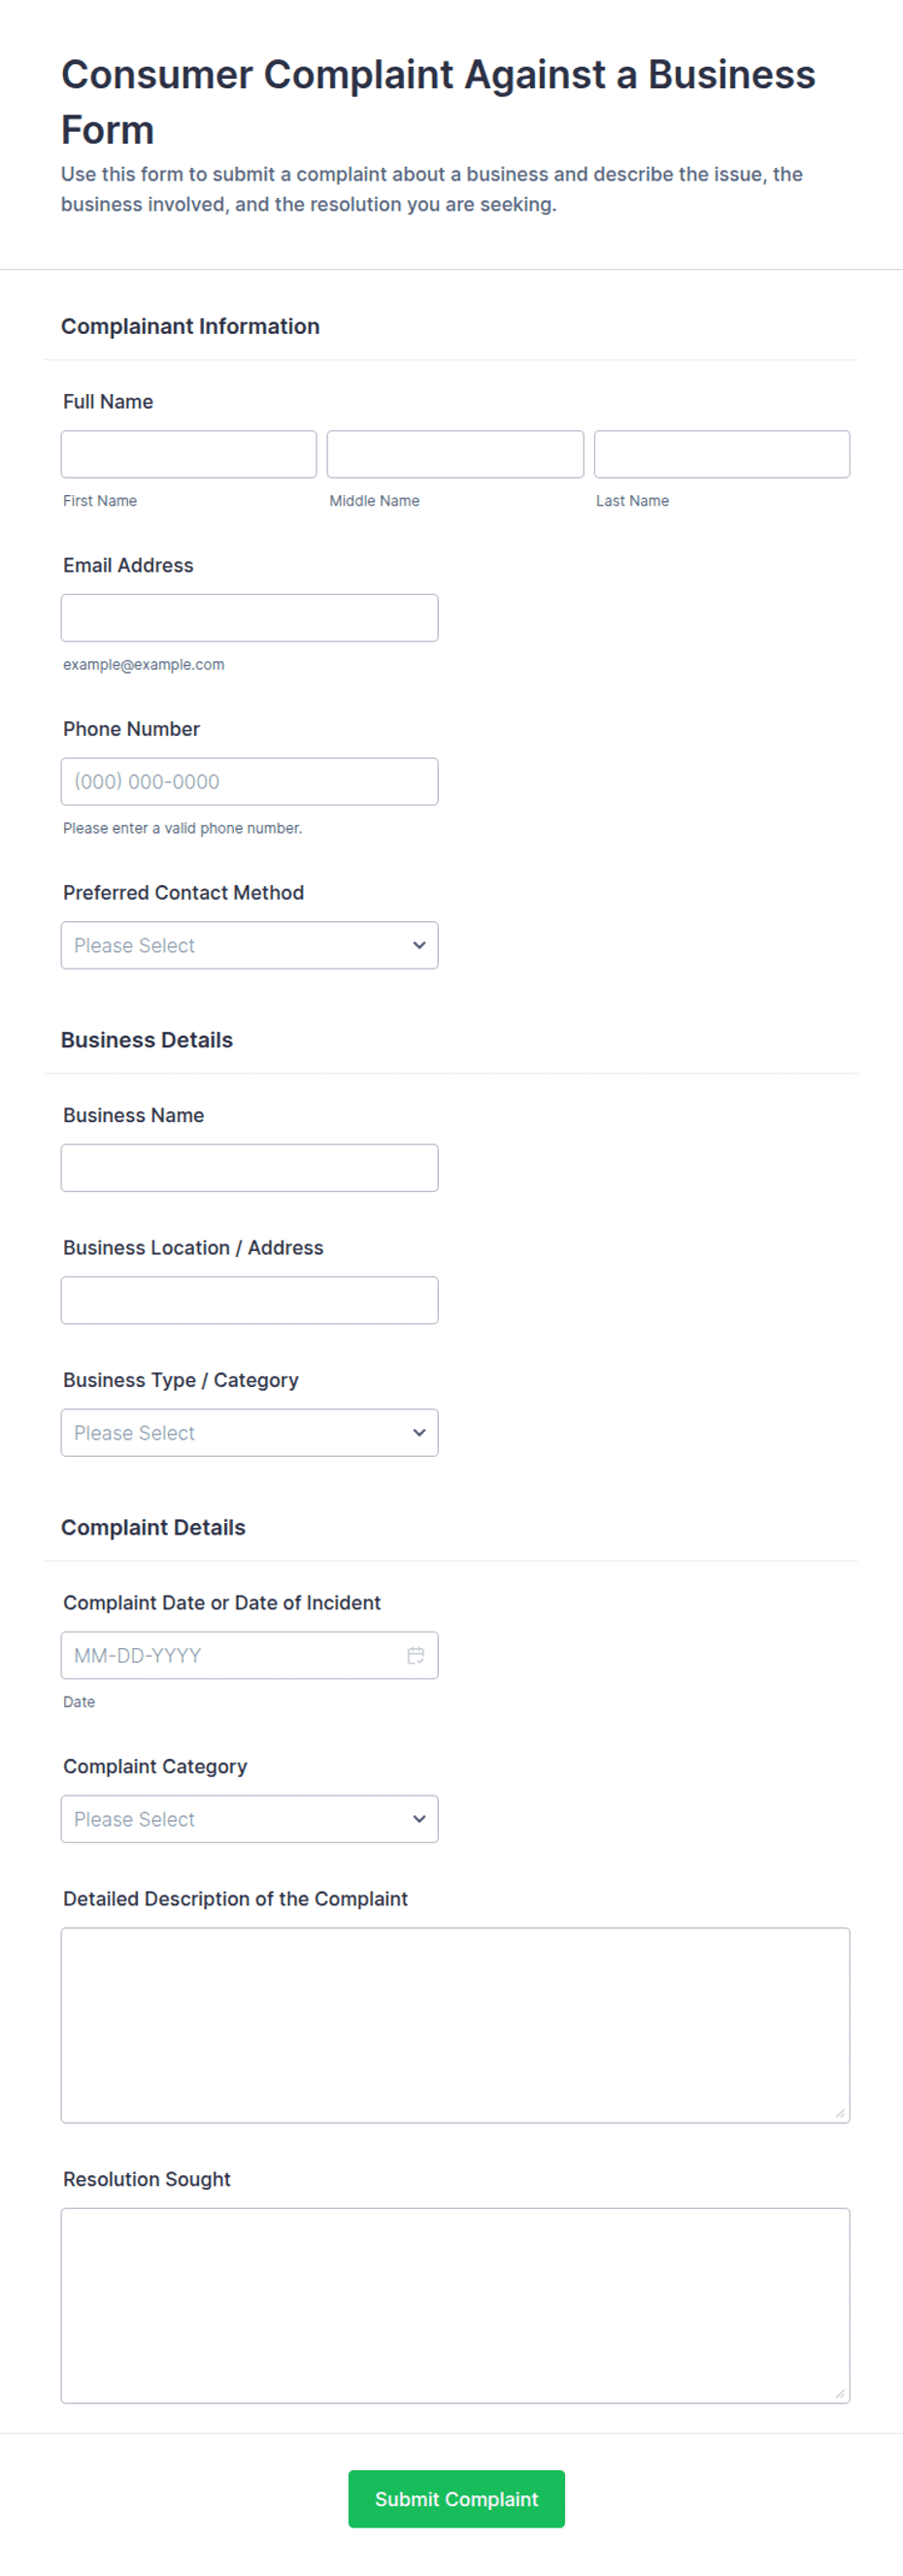Select the Last Name text box
Image resolution: width=903 pixels, height=2576 pixels.
pyautogui.click(x=722, y=454)
